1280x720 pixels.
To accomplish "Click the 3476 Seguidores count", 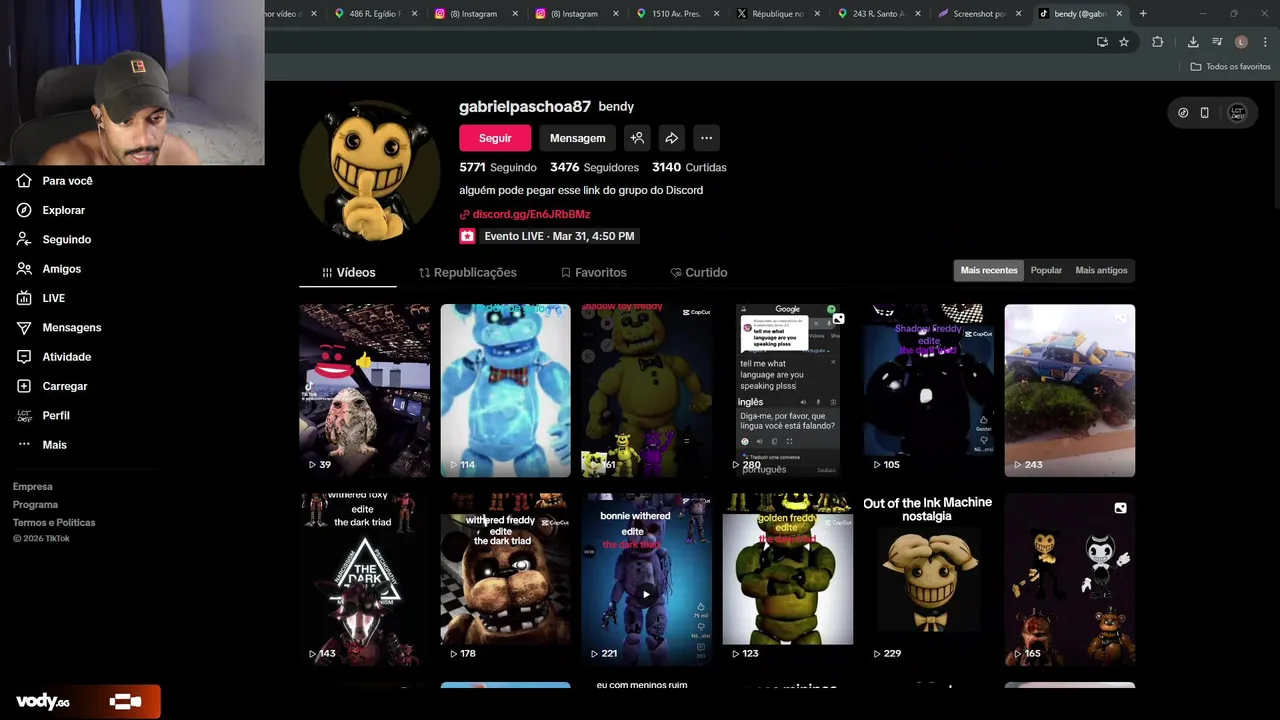I will pos(594,167).
